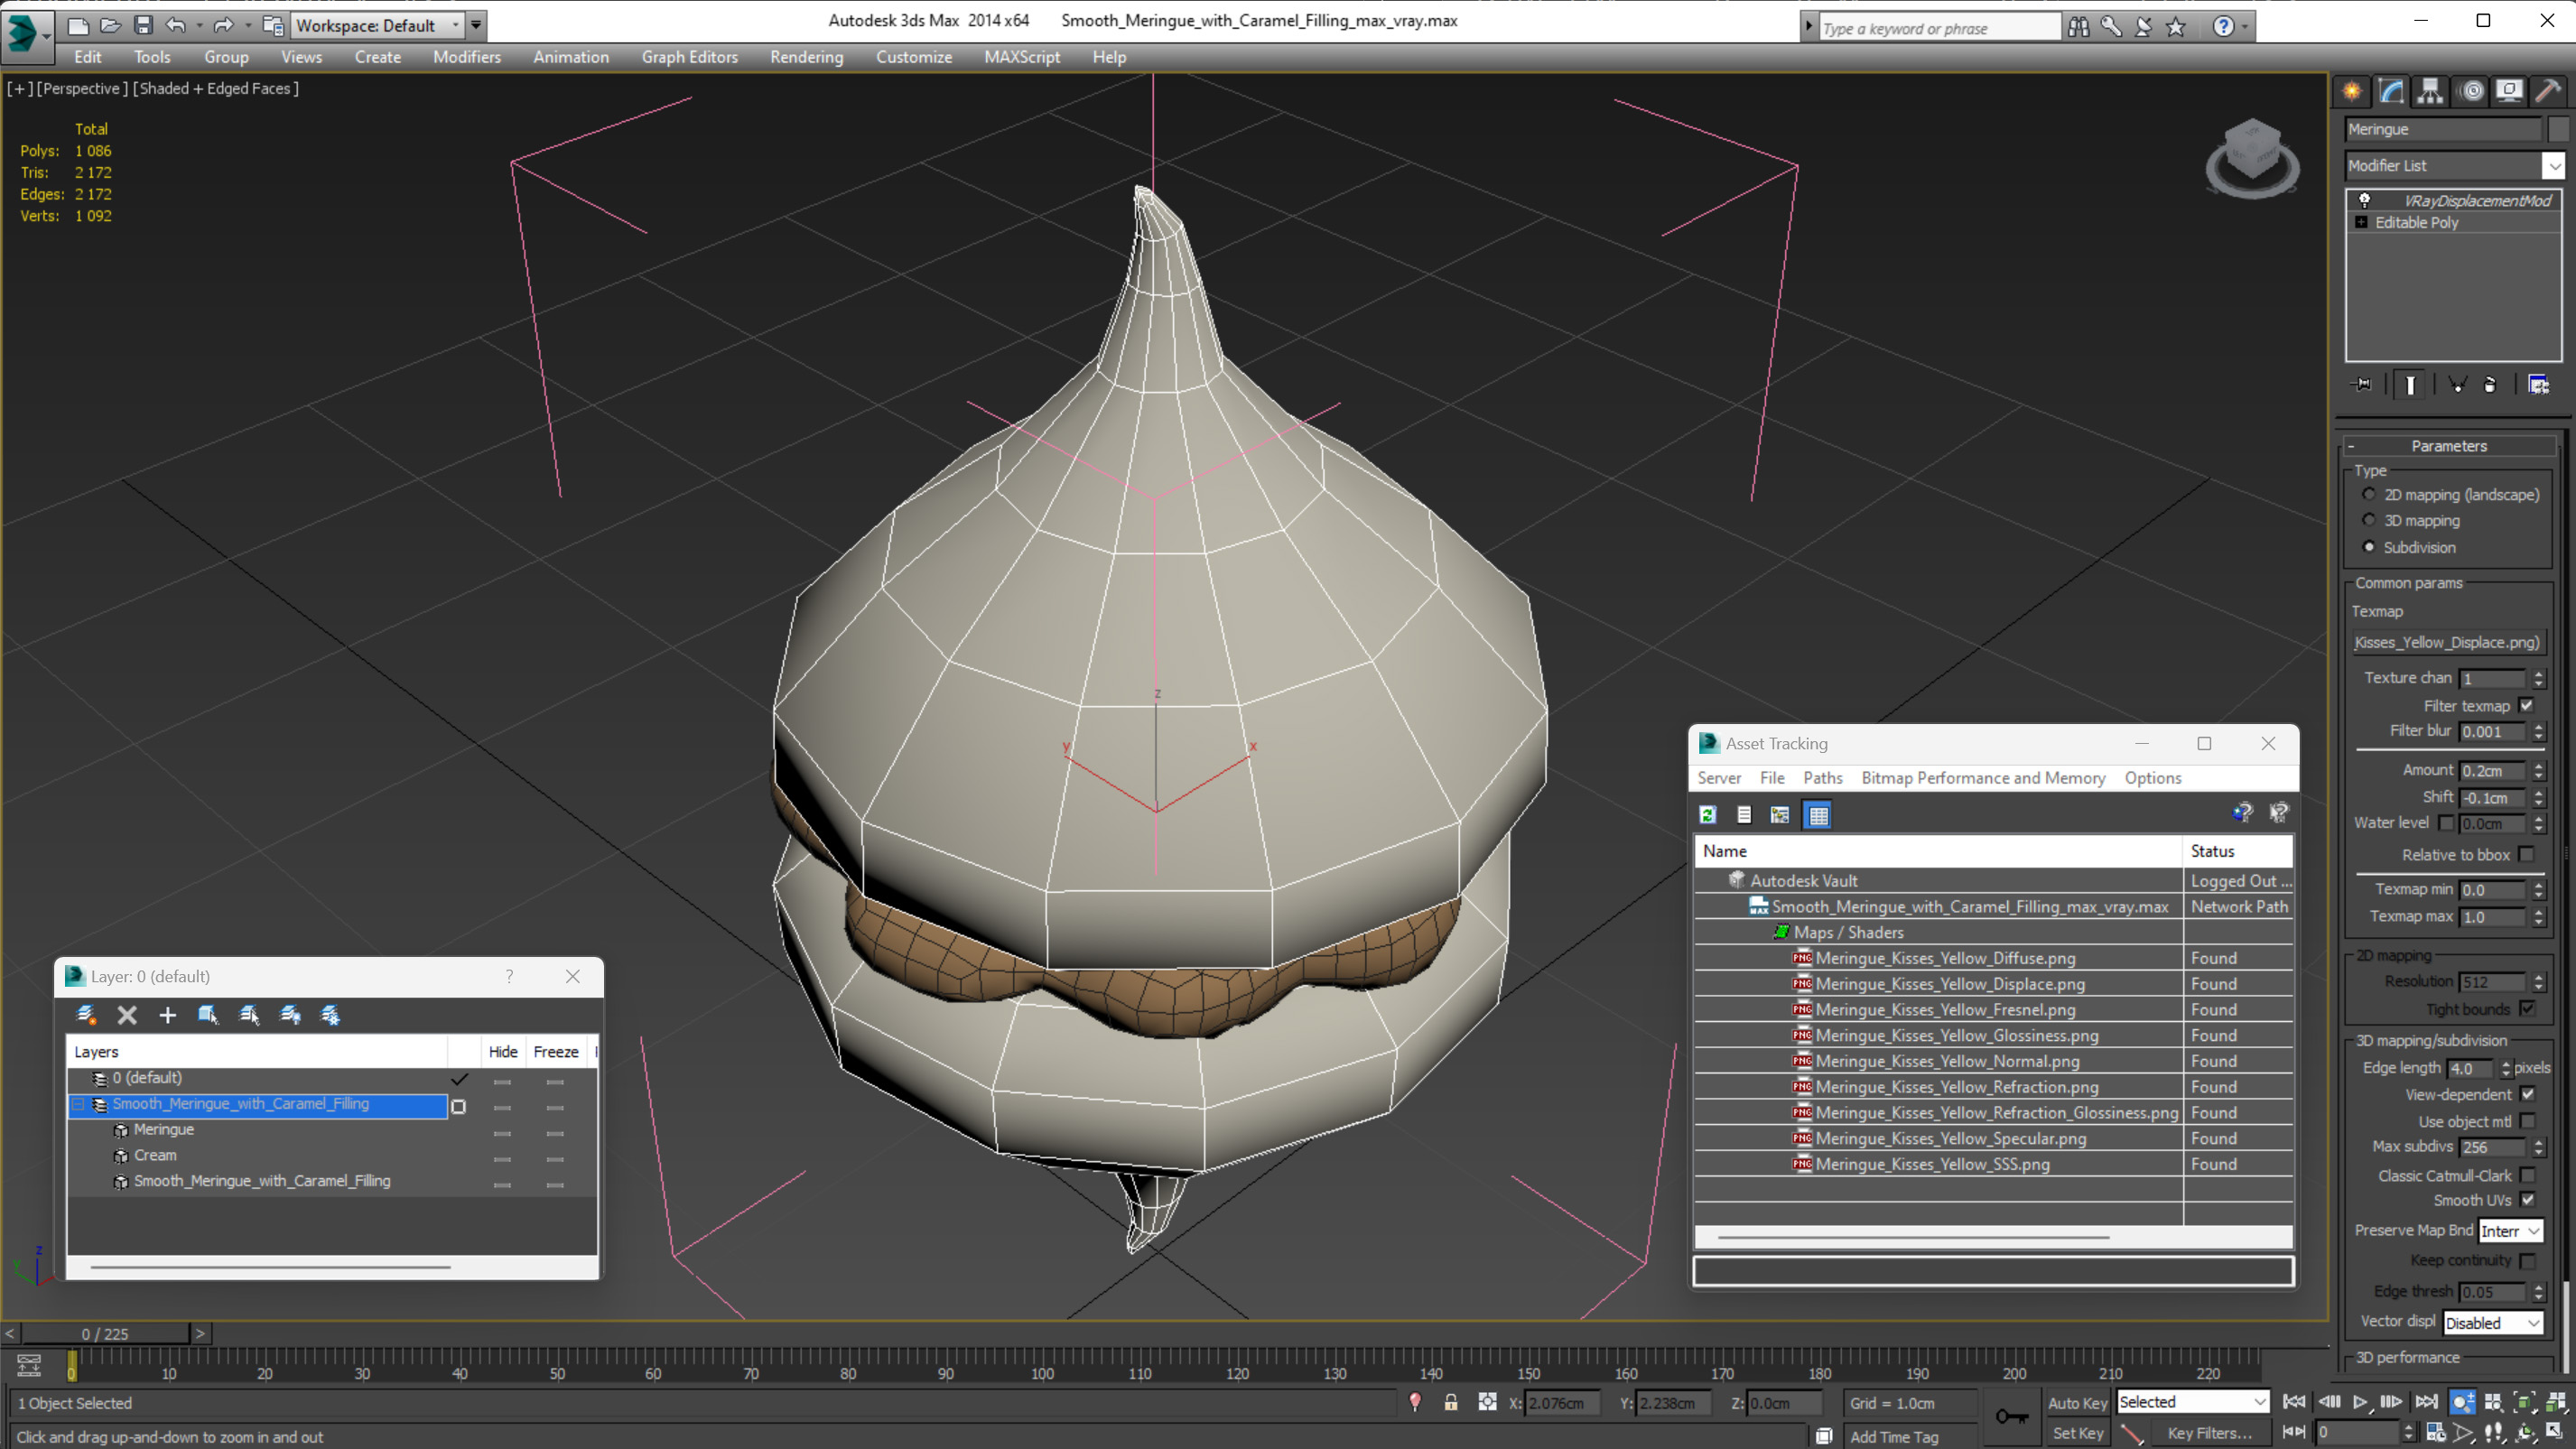Click the Set Keys large key icon

click(x=2012, y=1416)
